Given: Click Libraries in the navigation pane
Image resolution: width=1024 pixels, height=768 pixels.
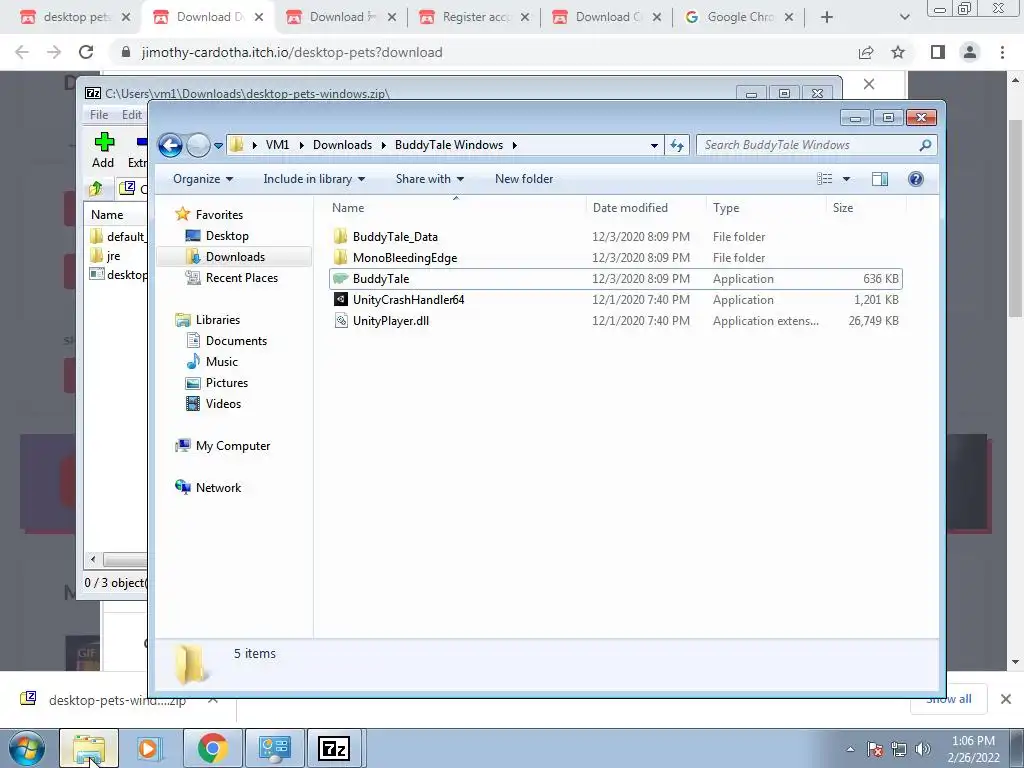Looking at the screenshot, I should (x=217, y=319).
